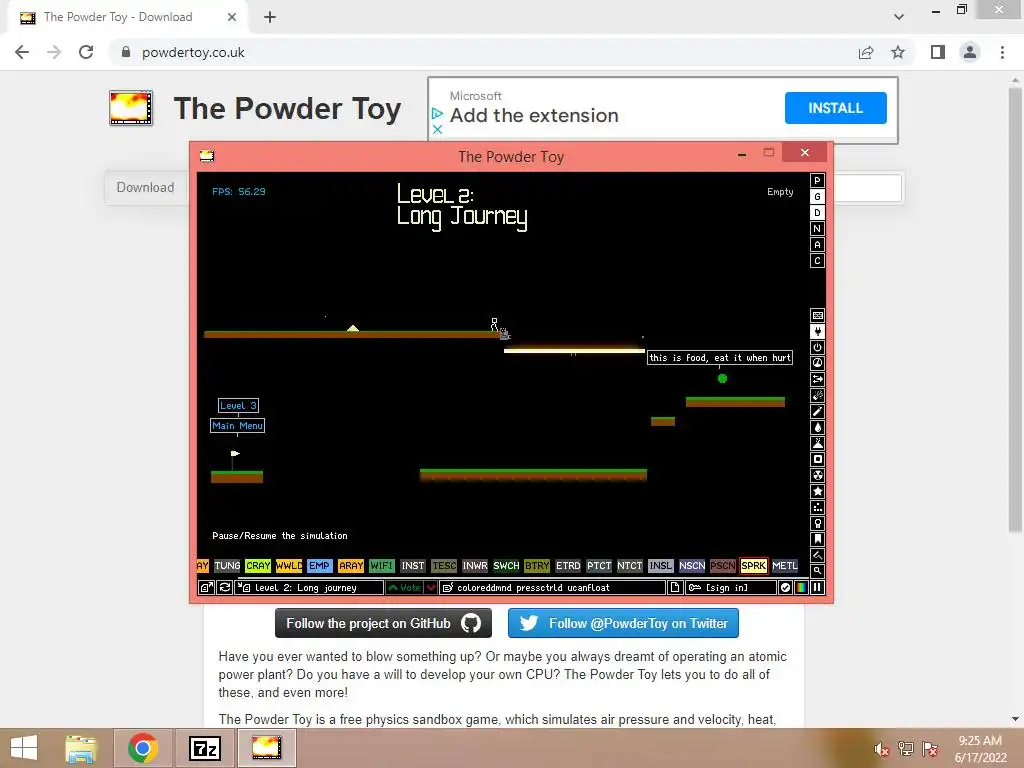The height and width of the screenshot is (768, 1024).
Task: Close the Microsoft ad with the X
Action: point(438,129)
